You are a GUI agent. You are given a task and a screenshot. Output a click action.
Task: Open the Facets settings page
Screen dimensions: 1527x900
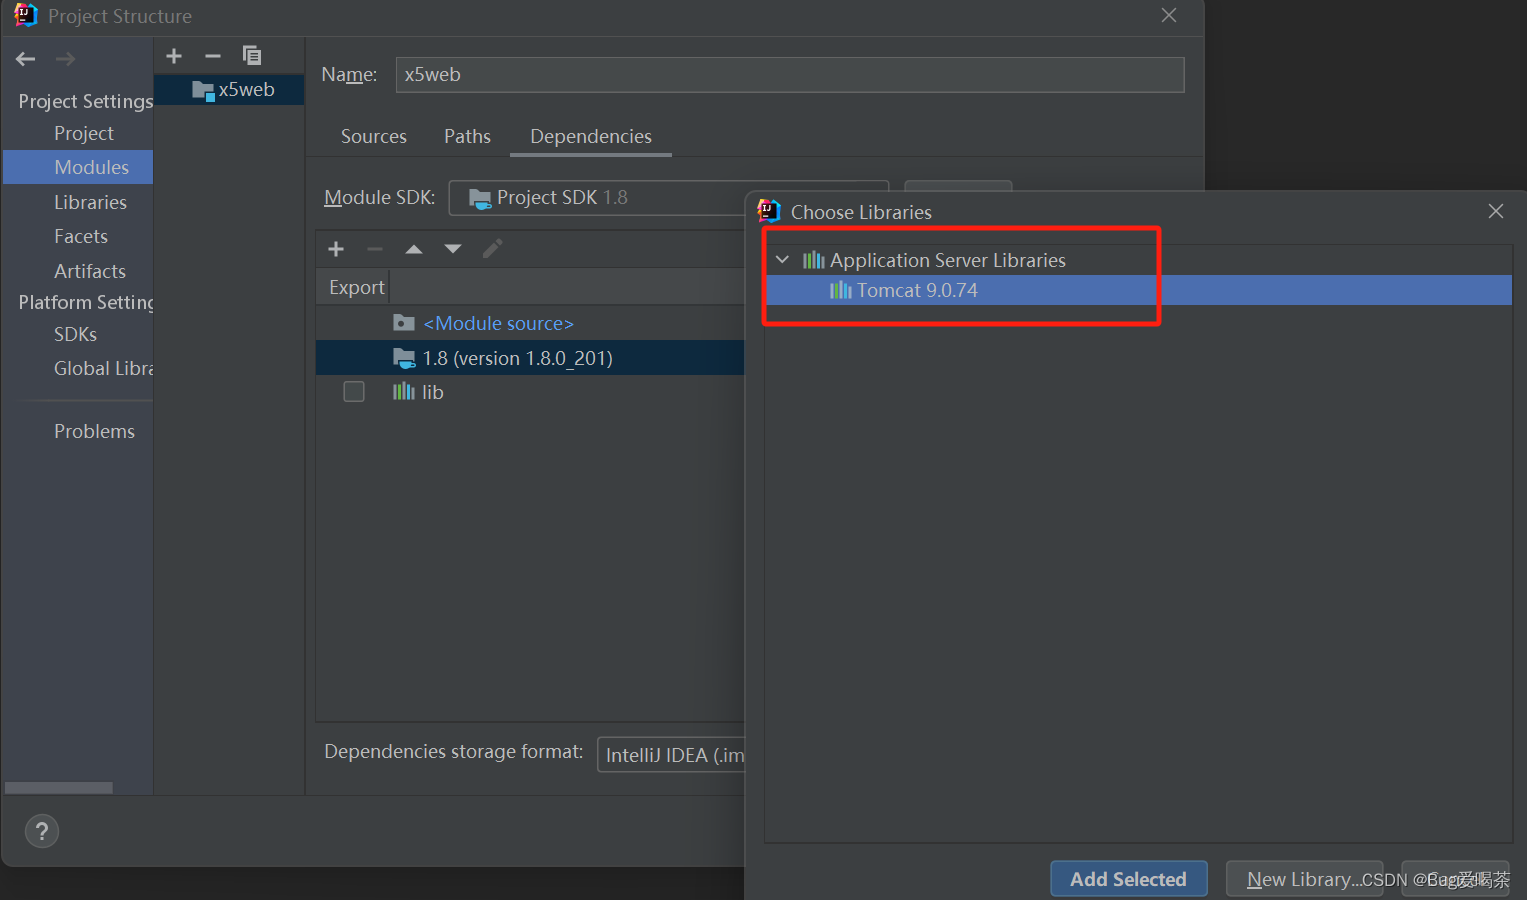pos(81,237)
